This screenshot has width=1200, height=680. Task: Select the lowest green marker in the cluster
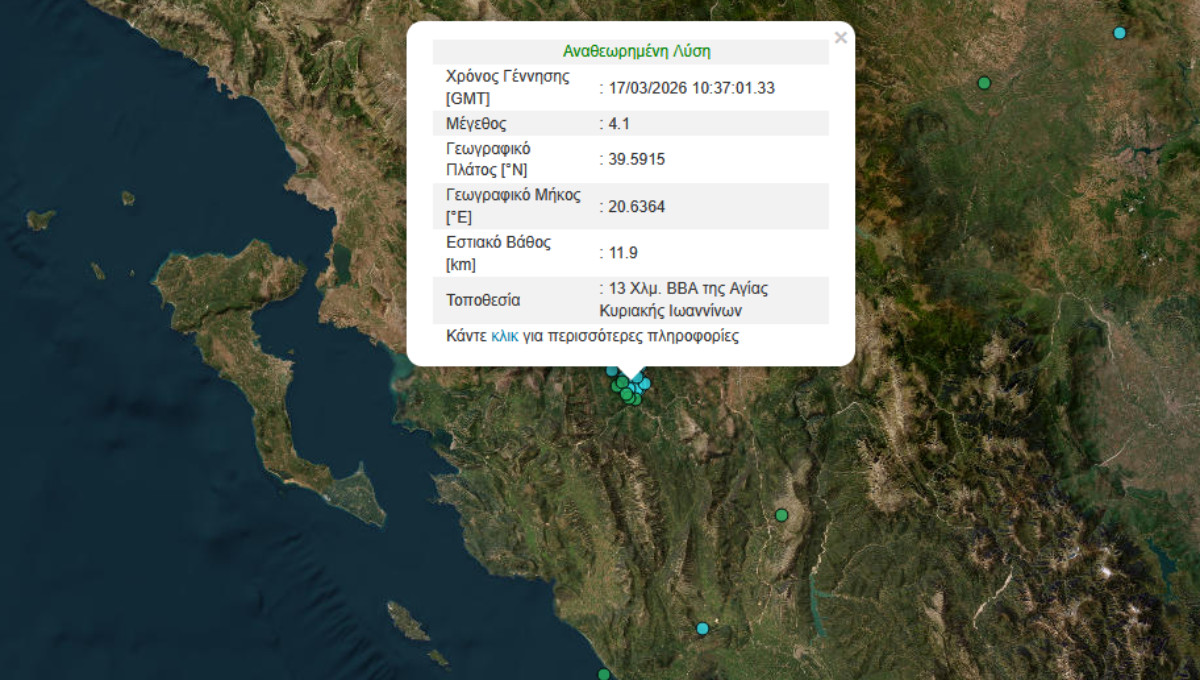(635, 400)
